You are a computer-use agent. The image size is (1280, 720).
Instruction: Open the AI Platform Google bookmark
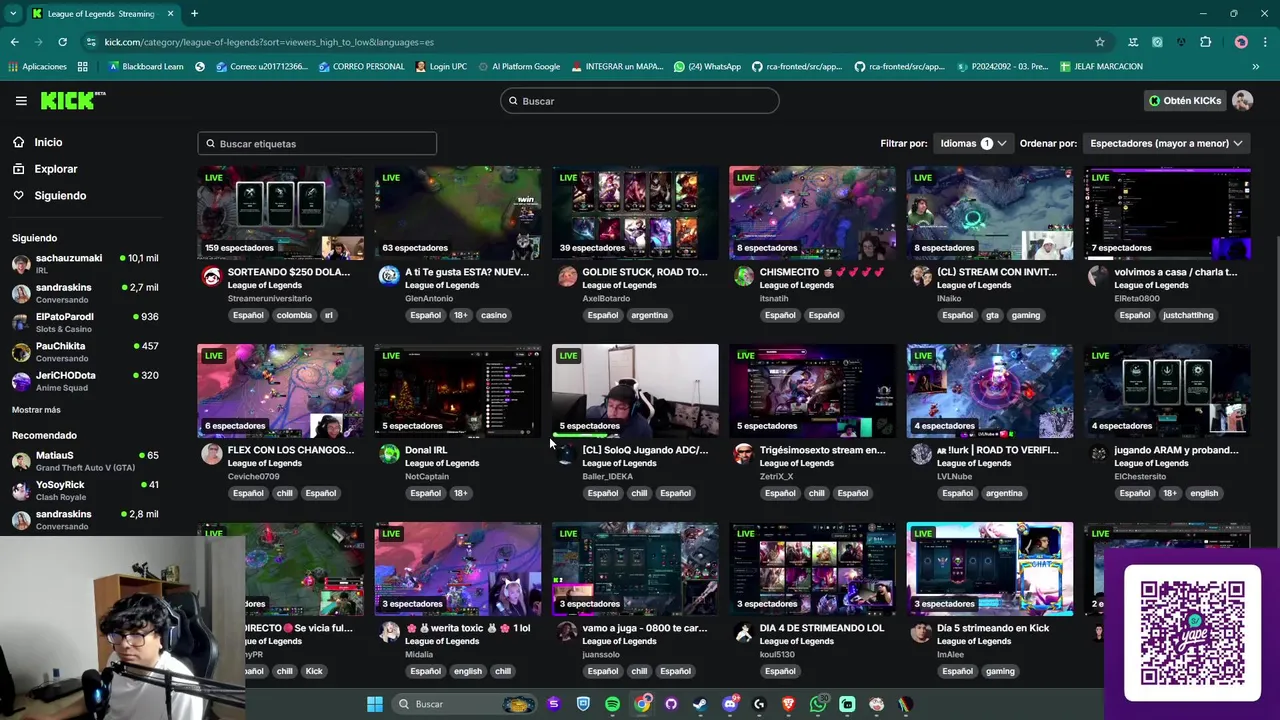(518, 67)
